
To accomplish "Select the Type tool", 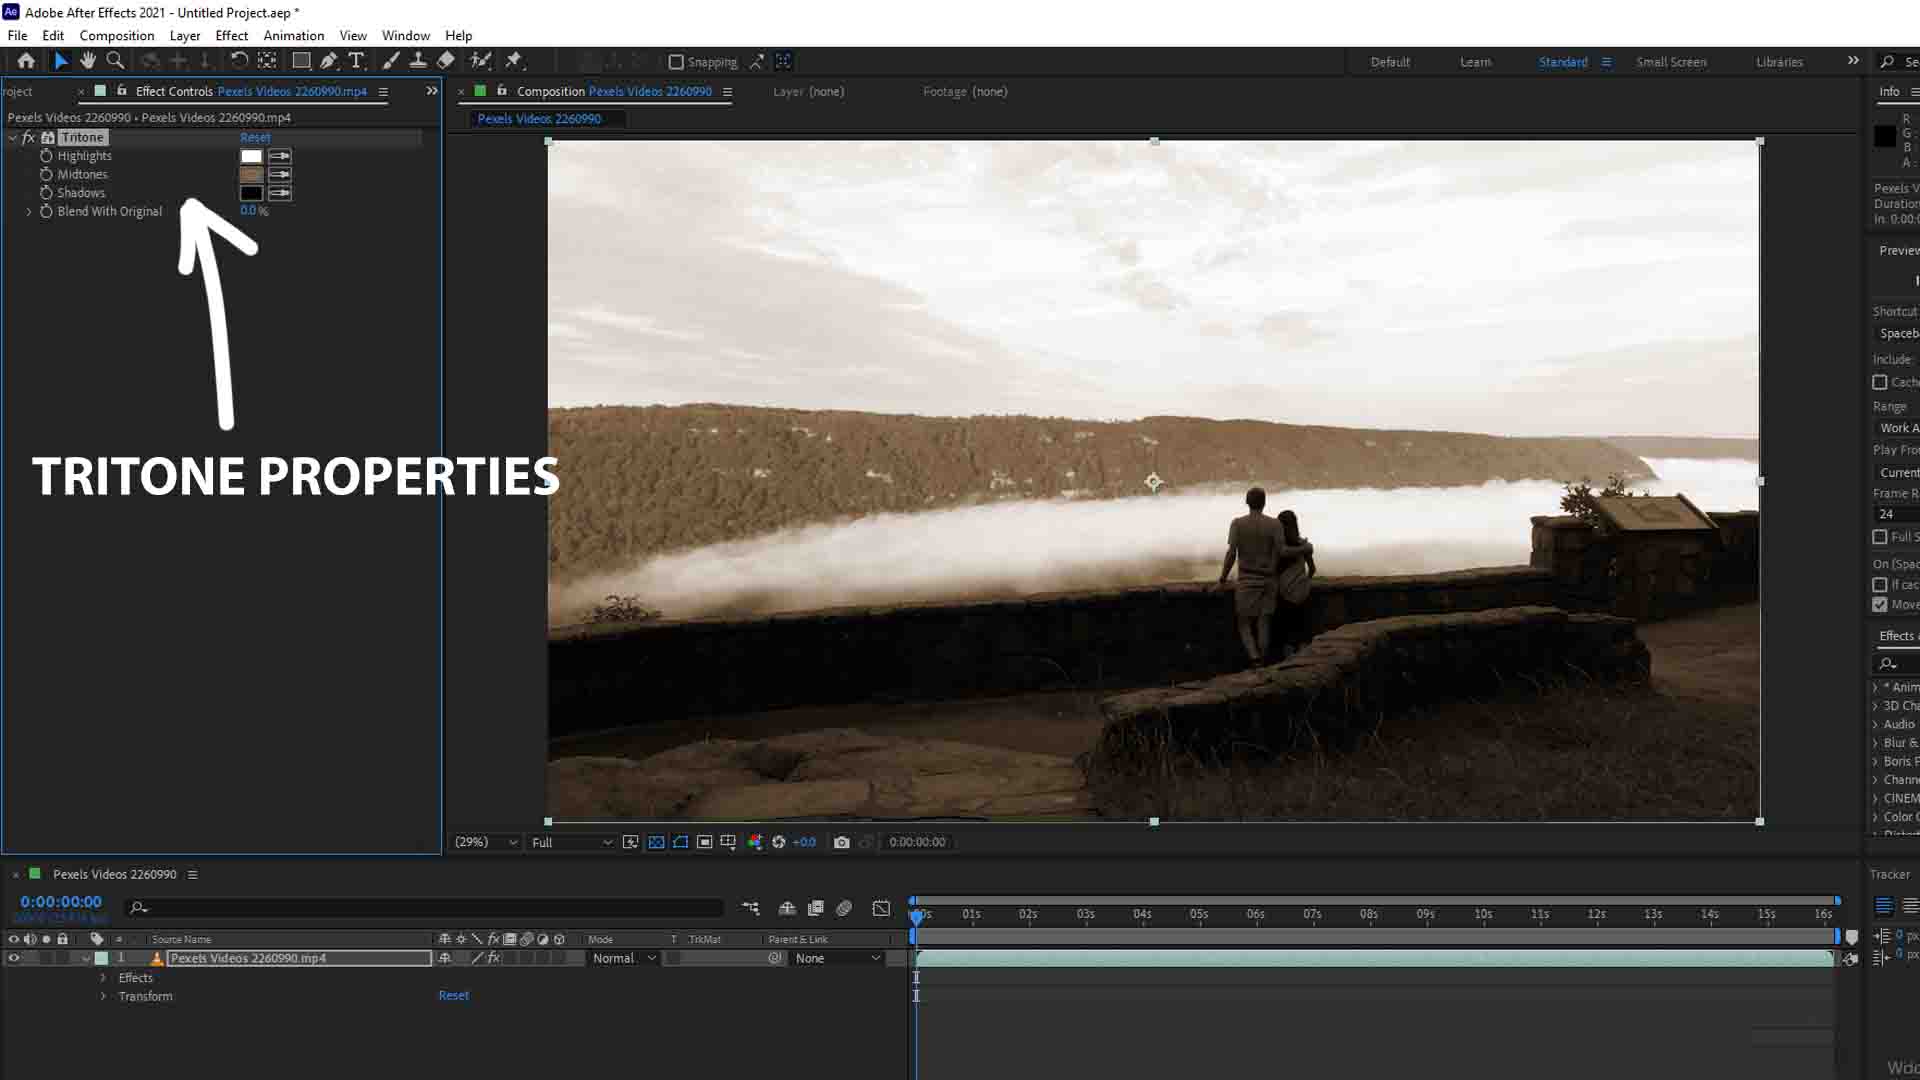I will click(x=356, y=61).
